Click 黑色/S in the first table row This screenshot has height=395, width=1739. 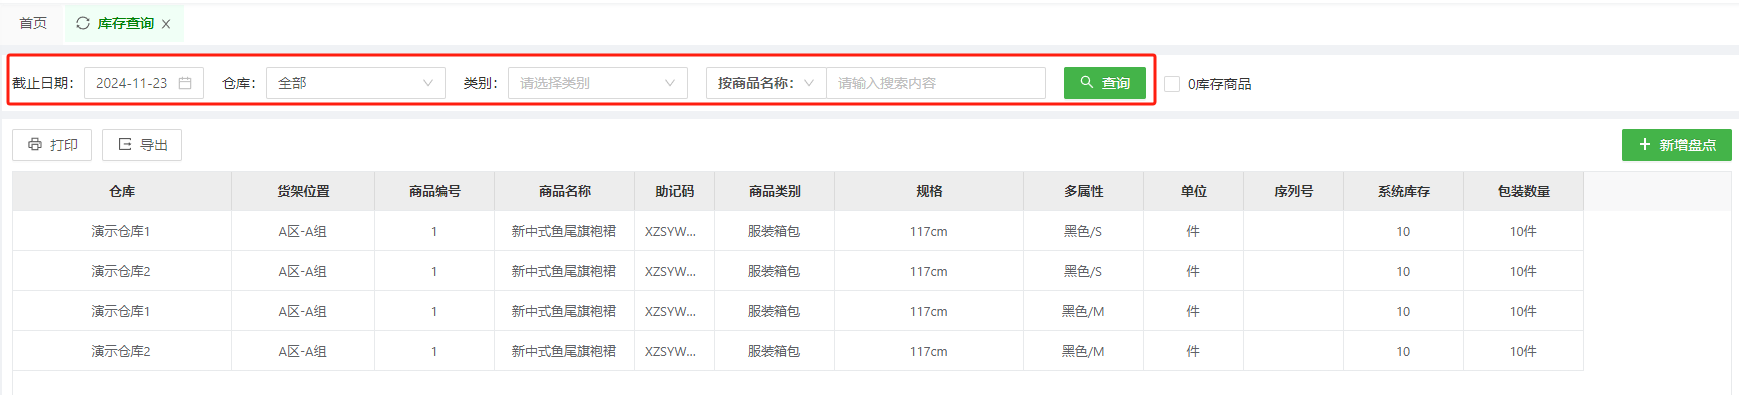point(1083,231)
